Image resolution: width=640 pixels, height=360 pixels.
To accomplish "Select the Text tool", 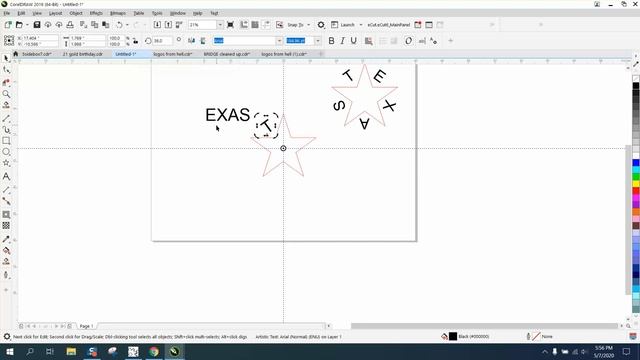I will coord(6,176).
